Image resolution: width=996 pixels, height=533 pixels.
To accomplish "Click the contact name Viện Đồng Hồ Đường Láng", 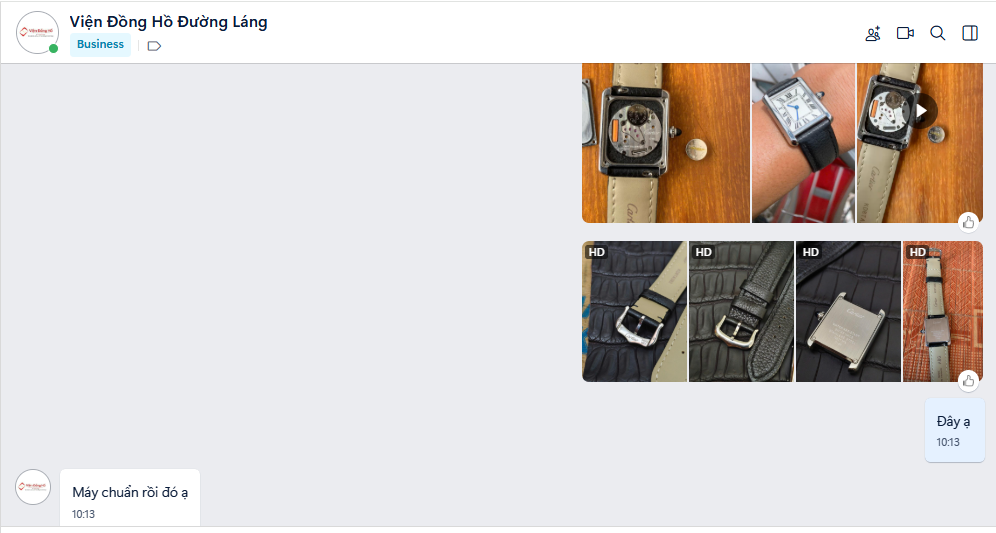I will (x=168, y=22).
